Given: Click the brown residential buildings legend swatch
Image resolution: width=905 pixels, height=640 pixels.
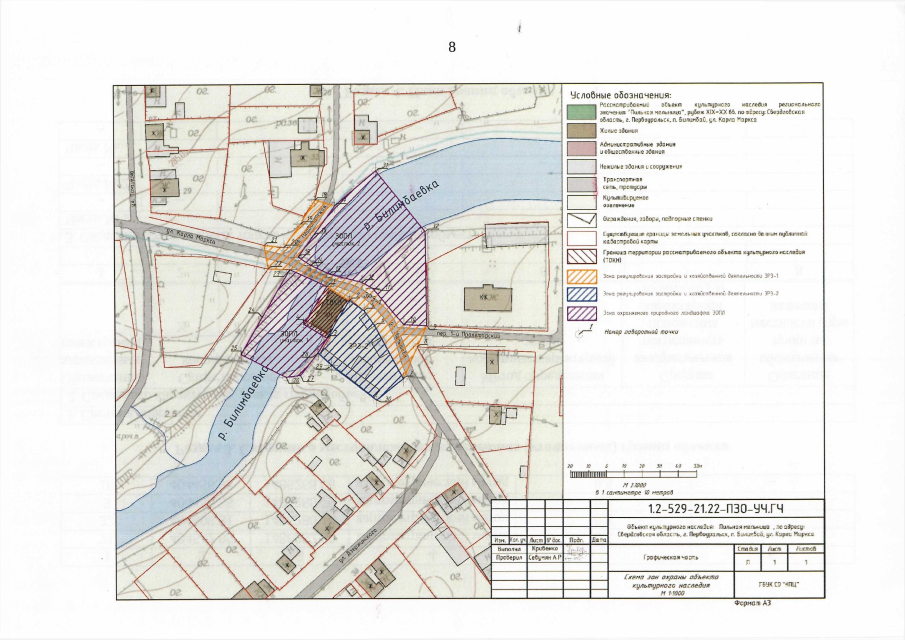Looking at the screenshot, I should [x=581, y=129].
